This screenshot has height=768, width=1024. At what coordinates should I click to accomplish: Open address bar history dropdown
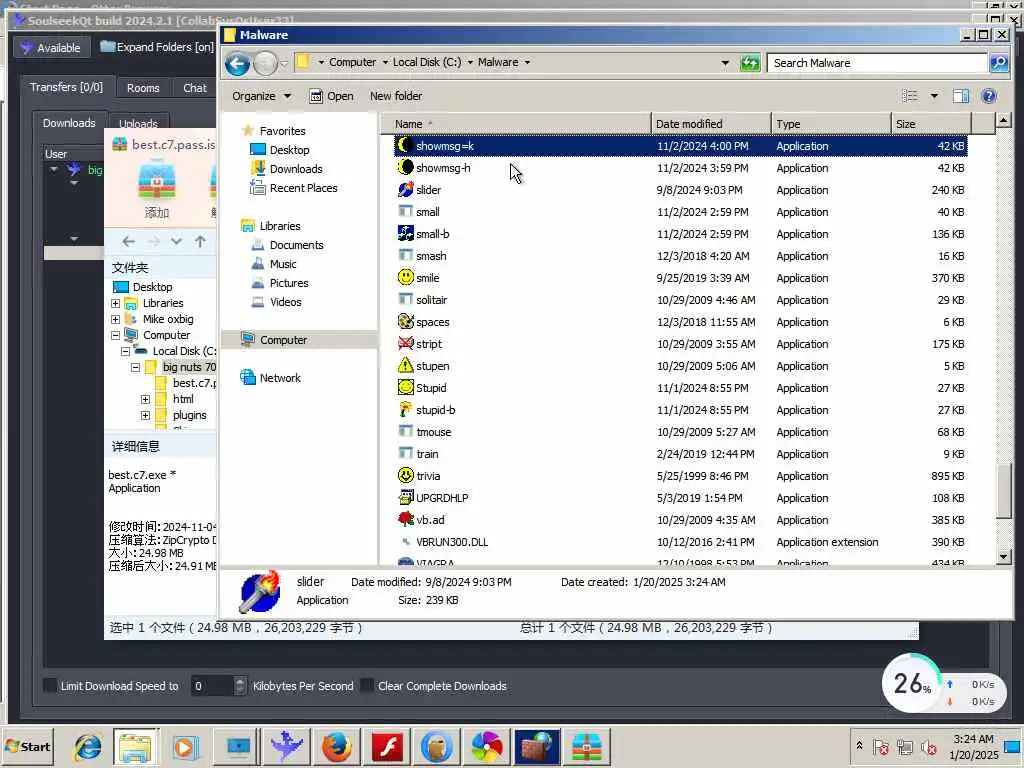[x=725, y=63]
